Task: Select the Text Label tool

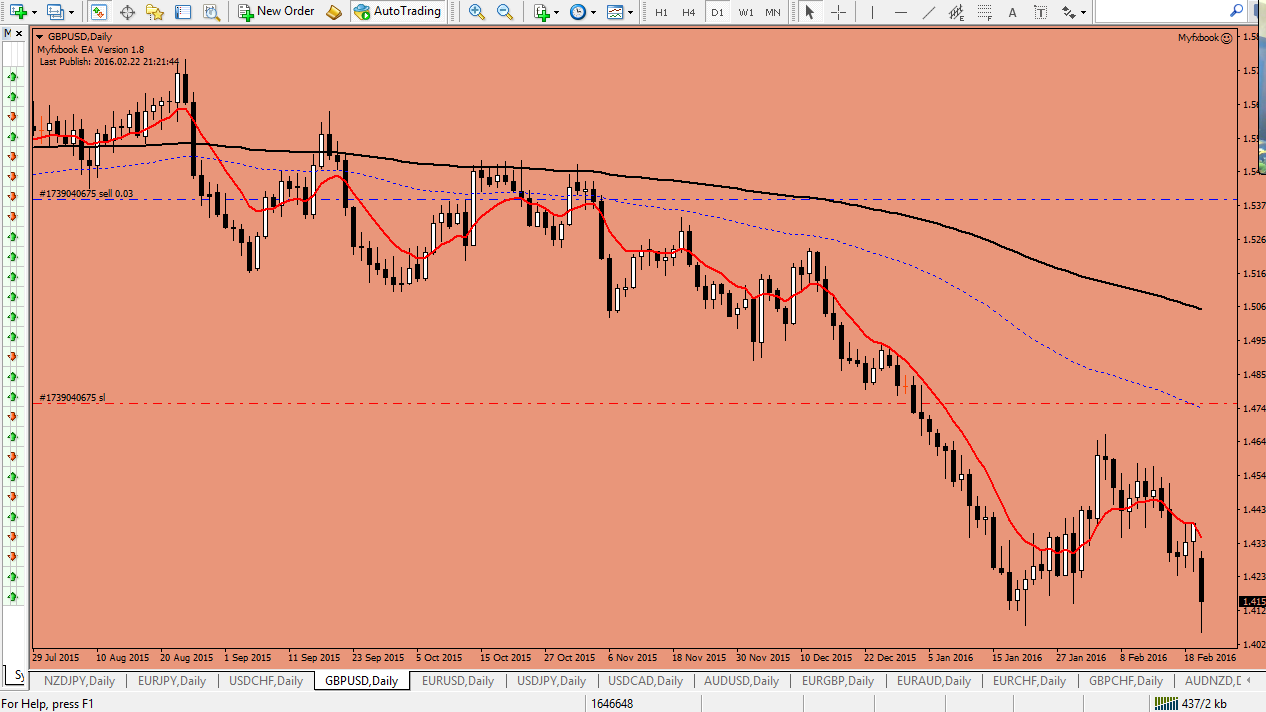Action: 1040,12
